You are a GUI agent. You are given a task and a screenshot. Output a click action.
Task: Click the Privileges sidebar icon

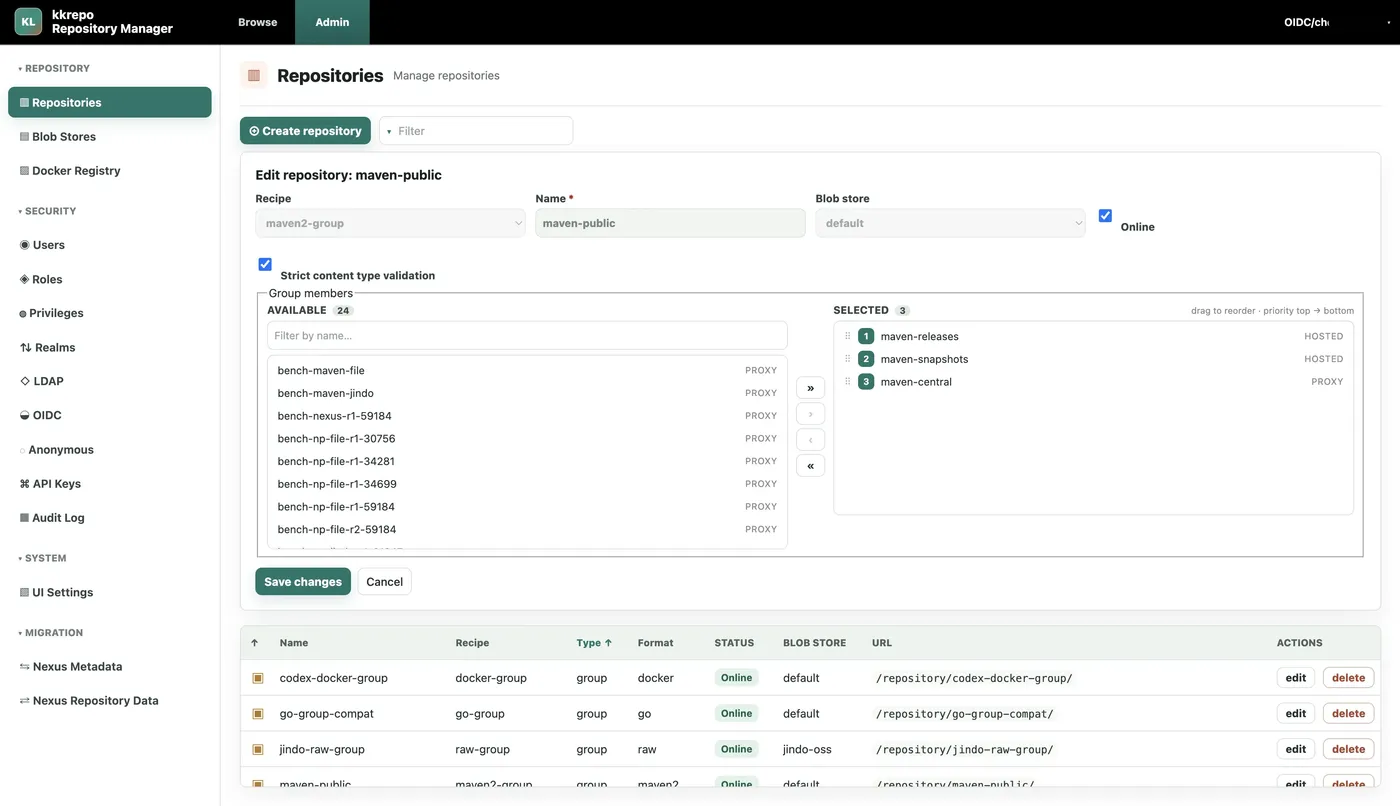23,314
